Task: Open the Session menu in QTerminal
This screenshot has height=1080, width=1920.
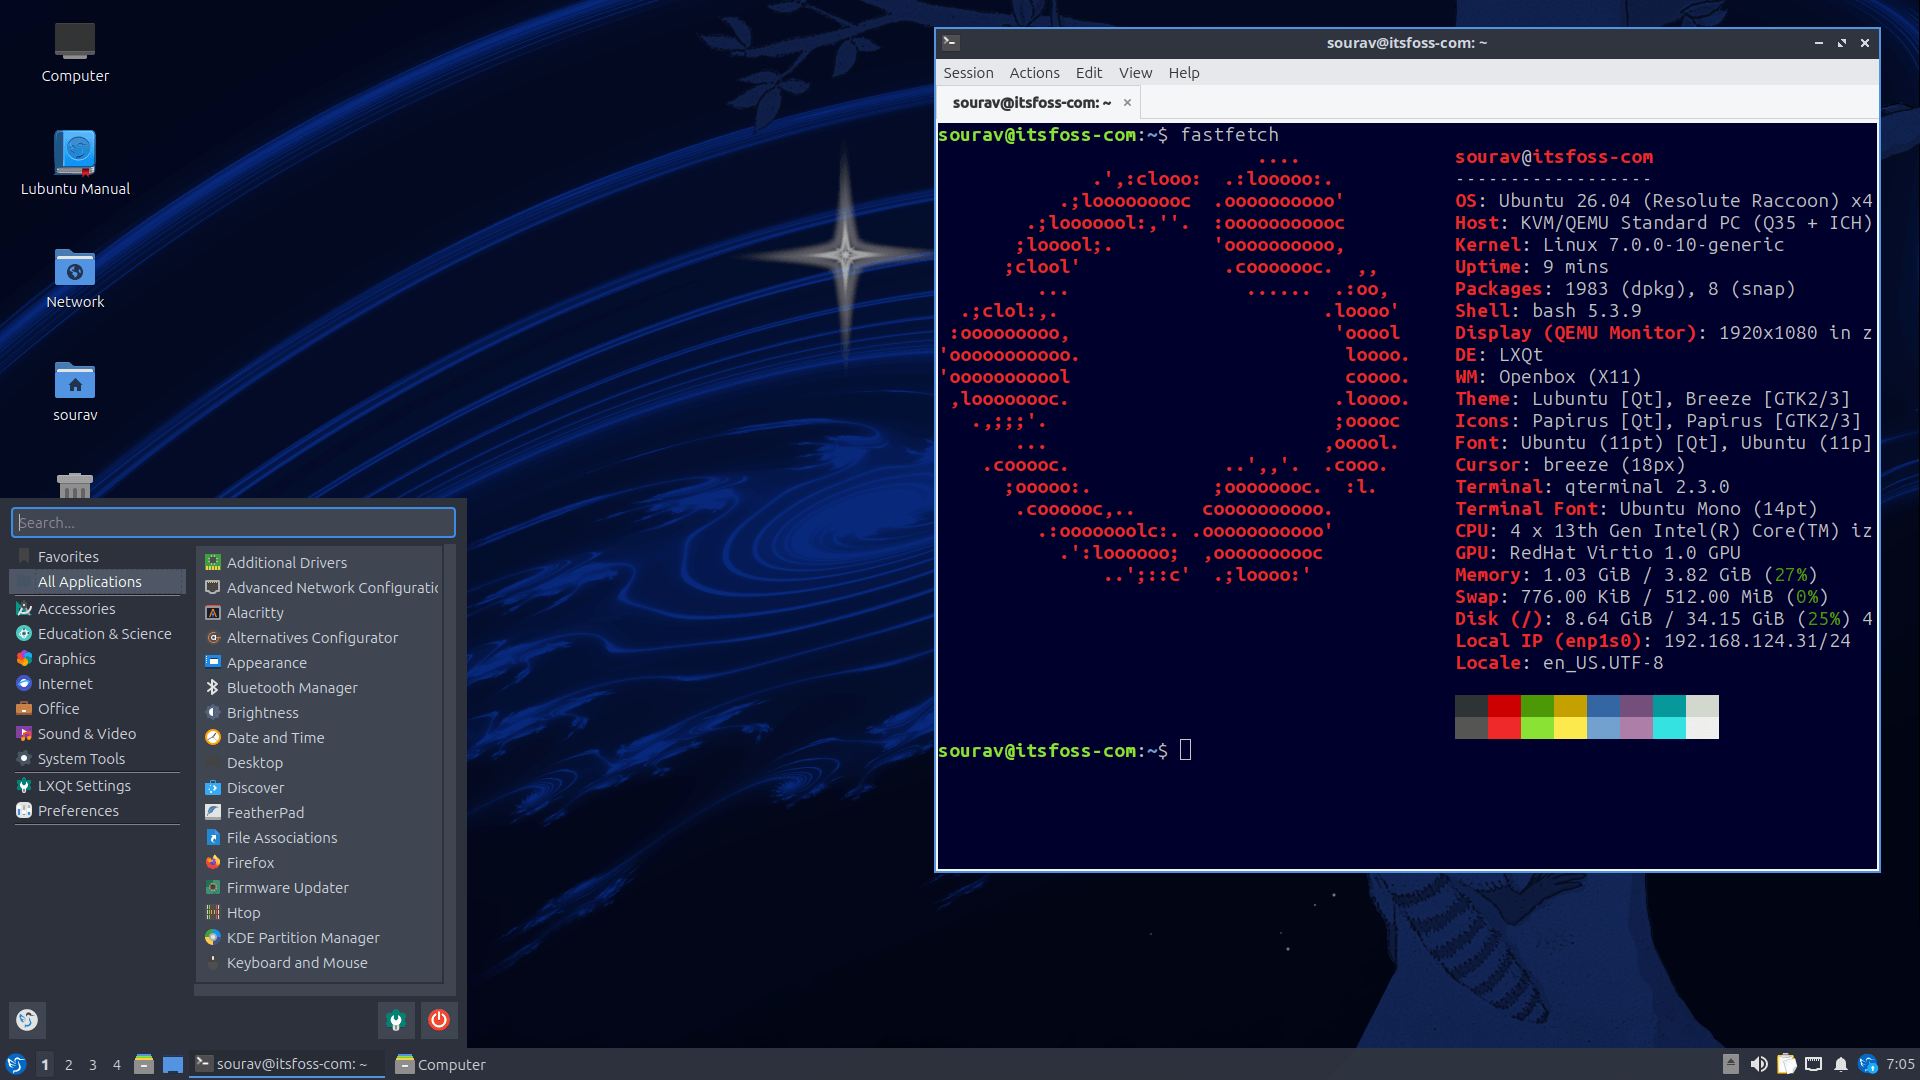Action: tap(967, 72)
